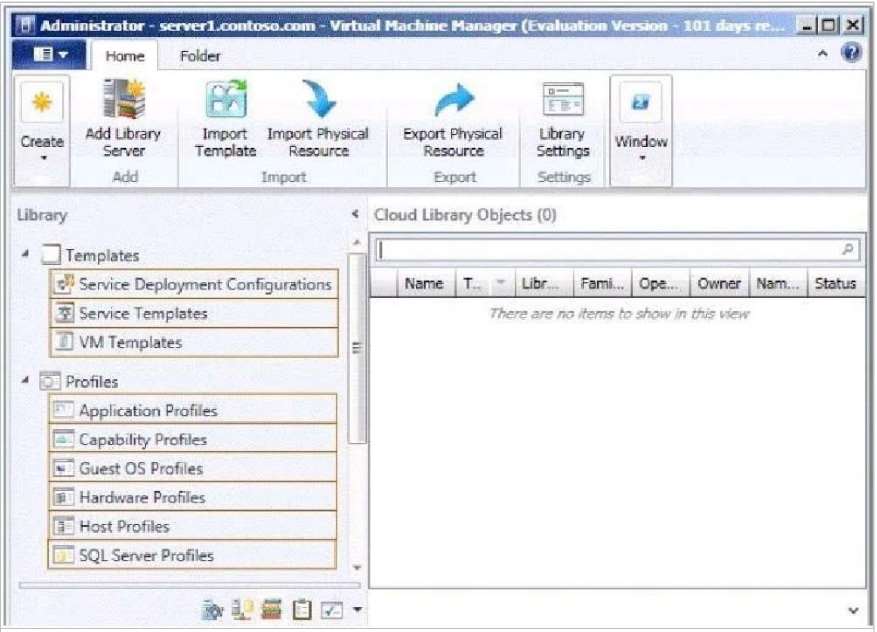Screen dimensions: 877x632
Task: Minimize the ribbon with the up chevron
Action: [x=822, y=54]
